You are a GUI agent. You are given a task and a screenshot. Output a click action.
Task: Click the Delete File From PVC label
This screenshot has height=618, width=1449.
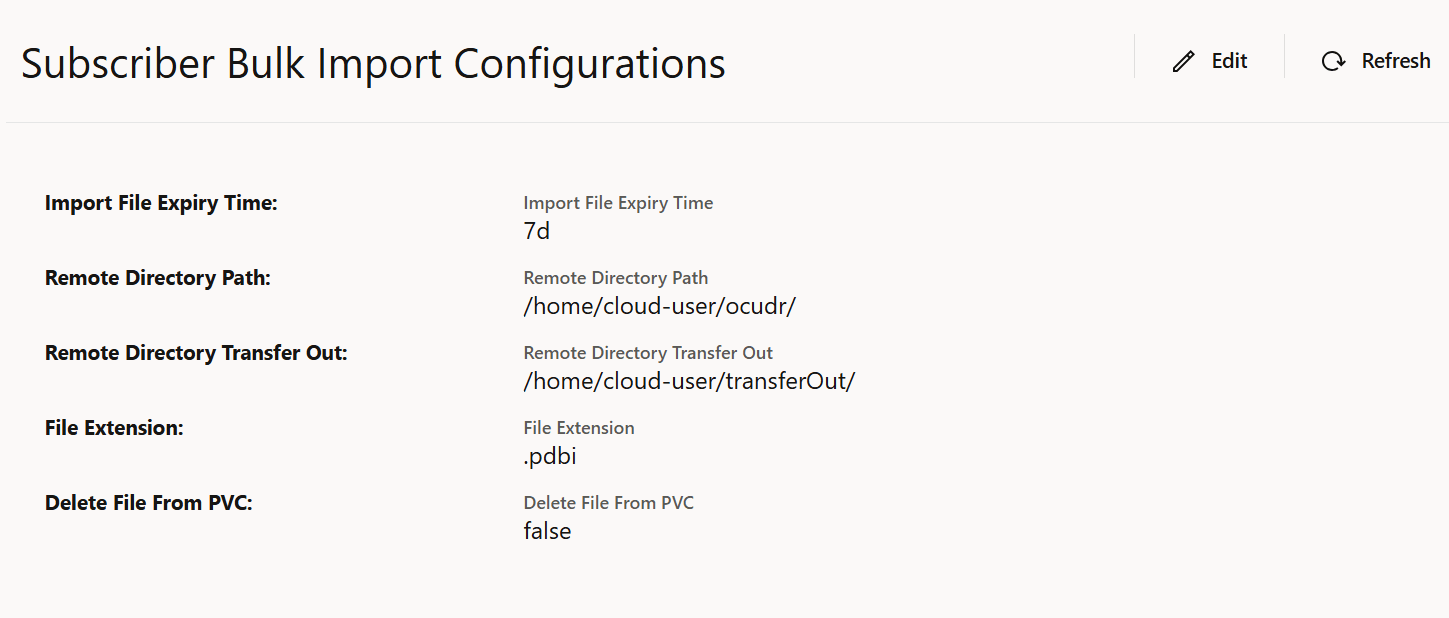(x=149, y=502)
